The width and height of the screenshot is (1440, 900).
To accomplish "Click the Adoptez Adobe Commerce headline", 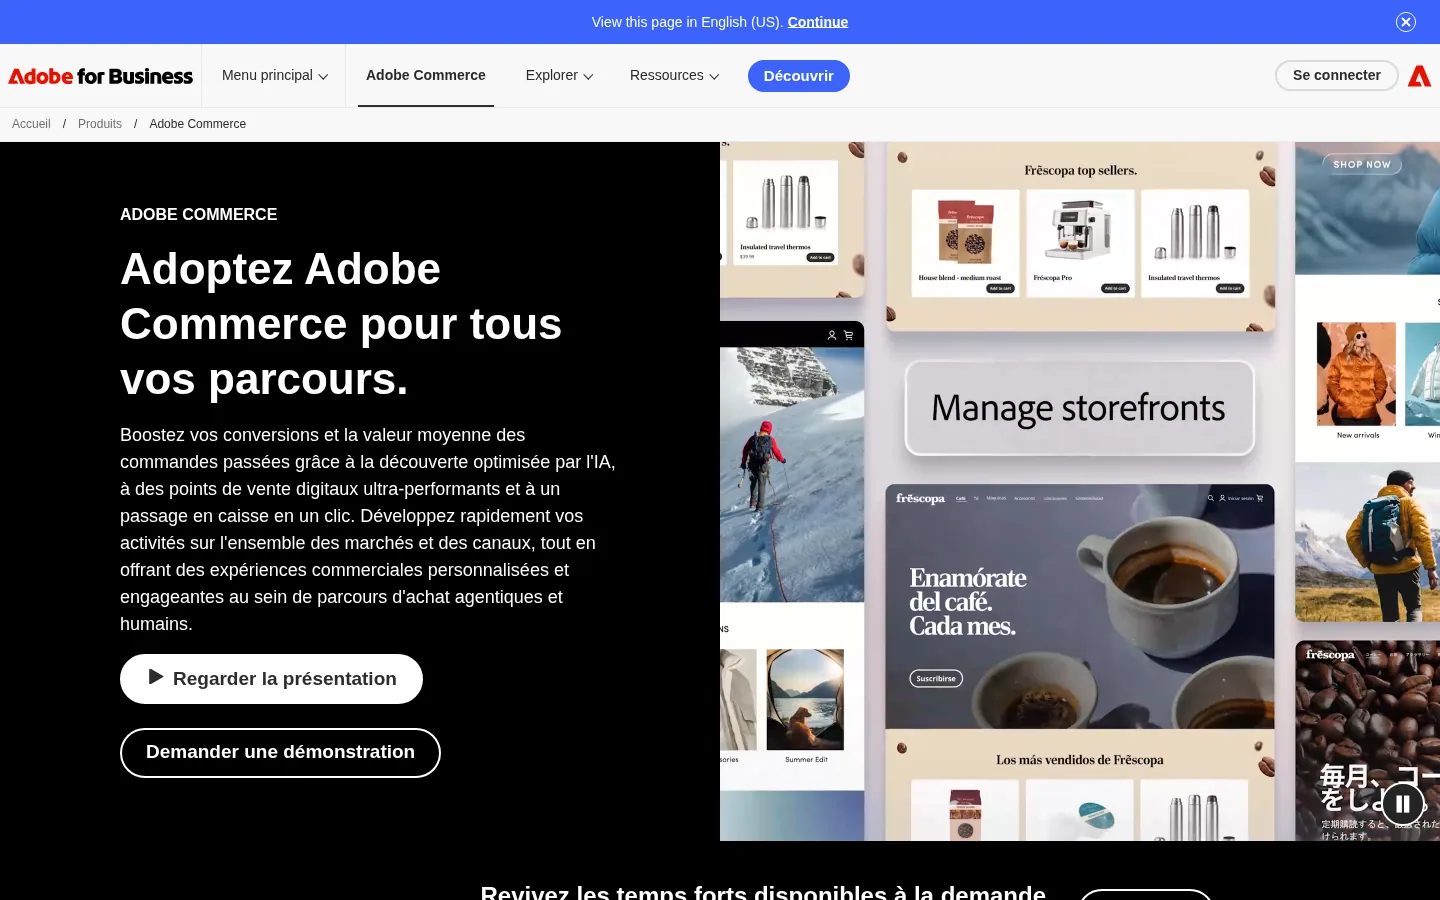I will tap(341, 324).
